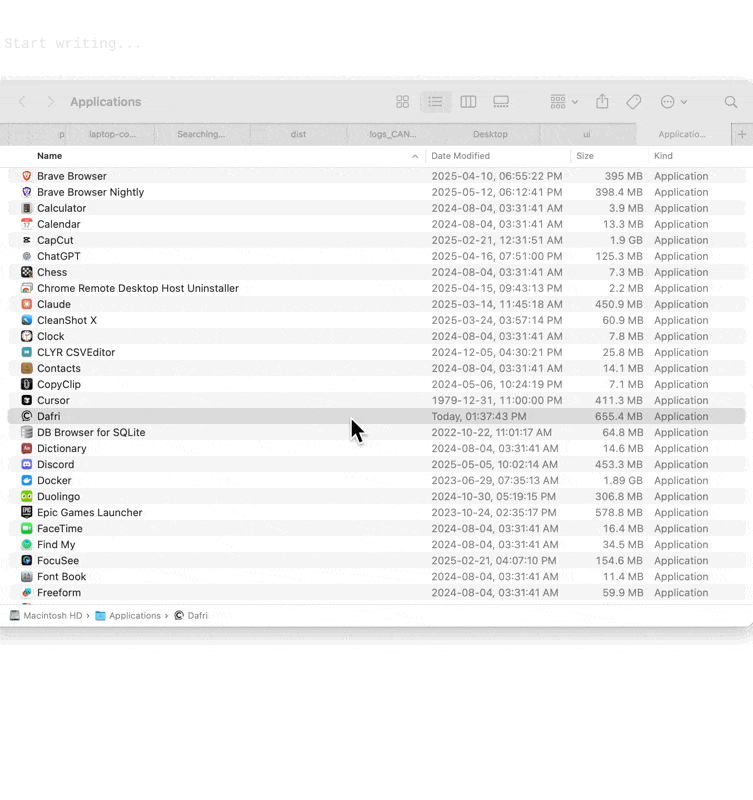Screen dimensions: 753x800
Task: Select the DB Browser for SQLite icon
Action: pyautogui.click(x=27, y=432)
